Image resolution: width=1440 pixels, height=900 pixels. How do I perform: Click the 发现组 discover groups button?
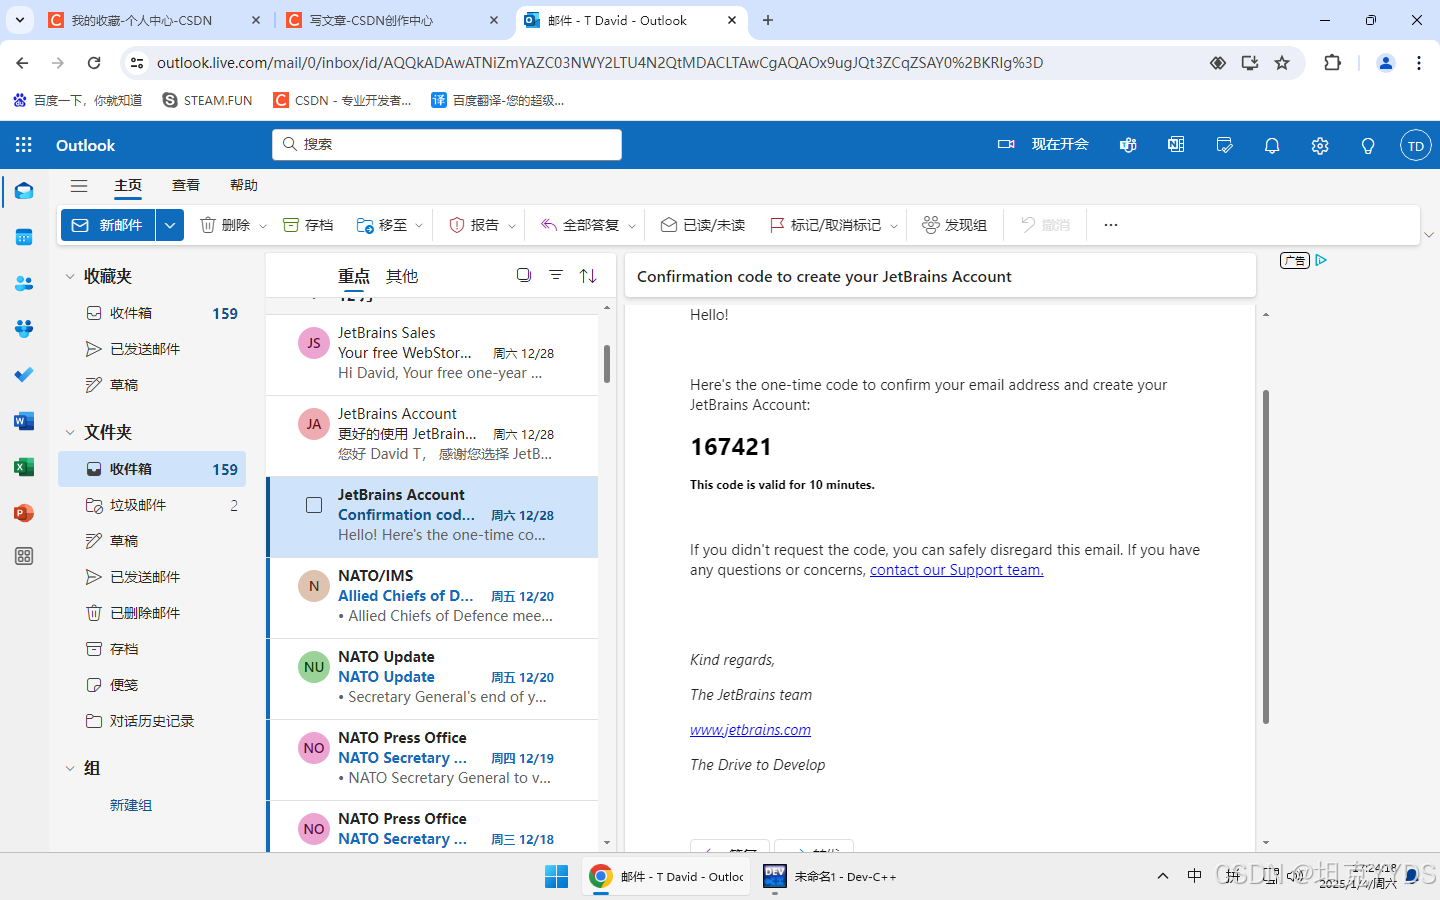tap(954, 225)
